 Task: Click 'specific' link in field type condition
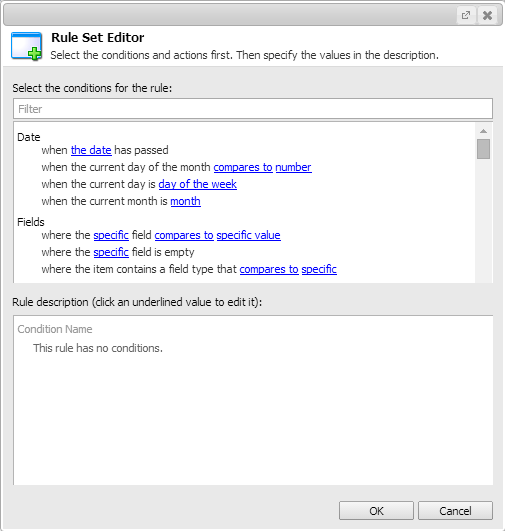pyautogui.click(x=319, y=269)
